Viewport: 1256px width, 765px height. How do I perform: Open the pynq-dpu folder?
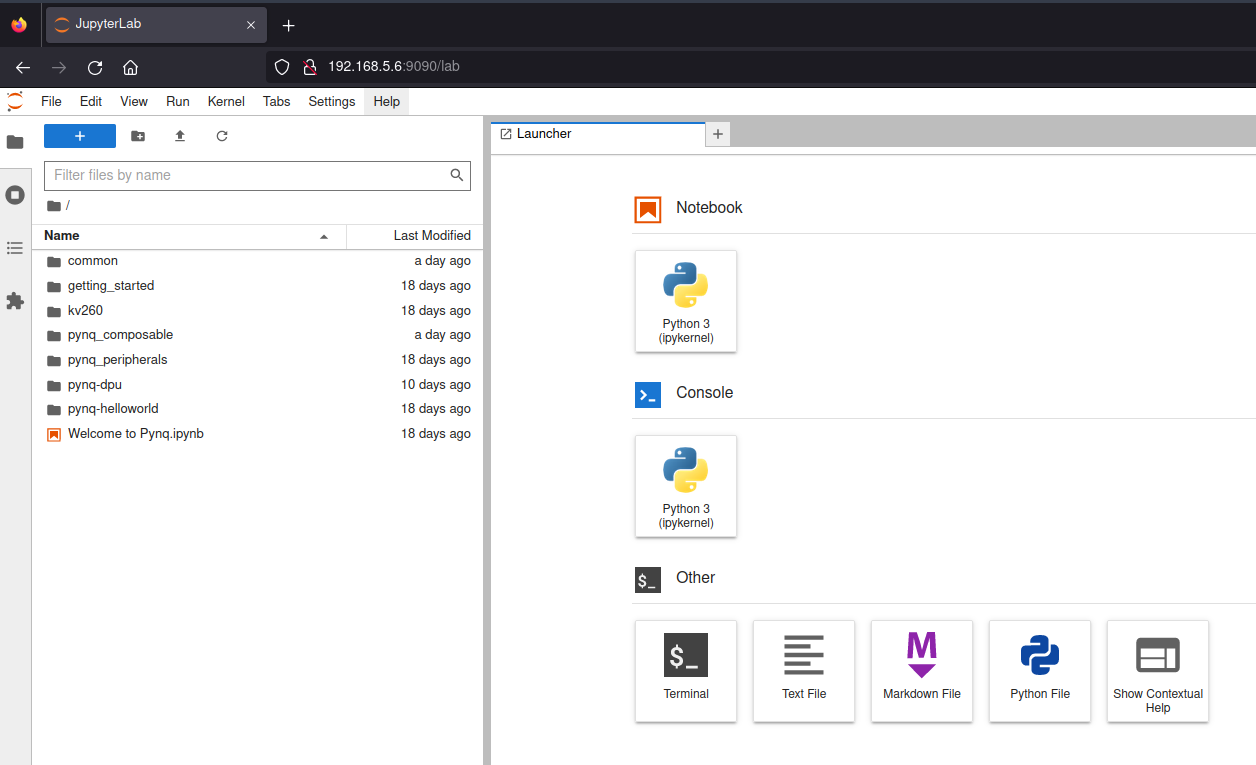(x=95, y=385)
